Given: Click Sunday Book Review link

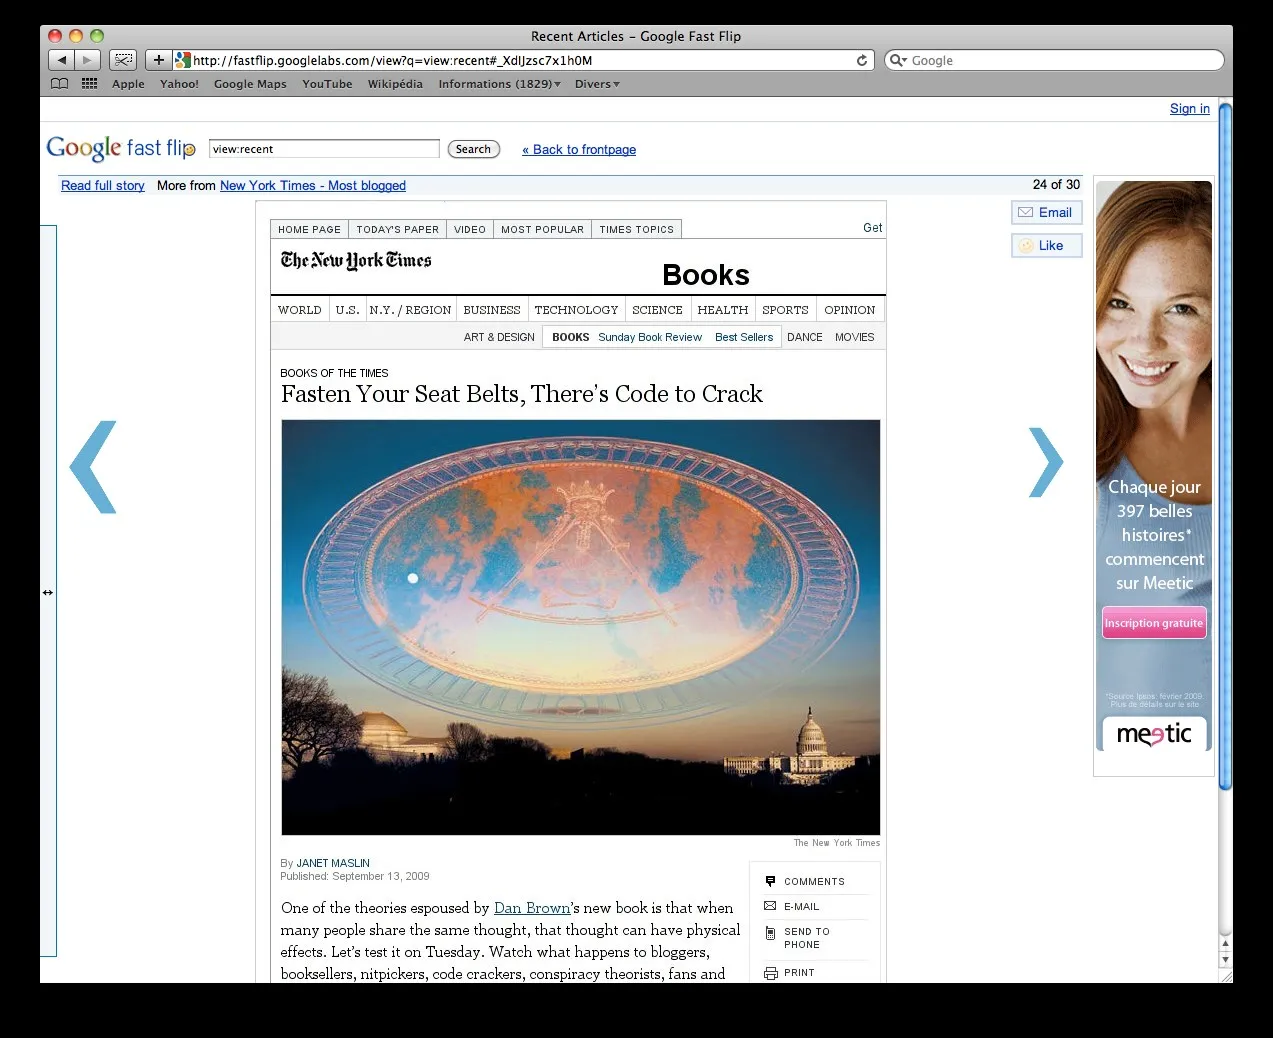Looking at the screenshot, I should (650, 337).
